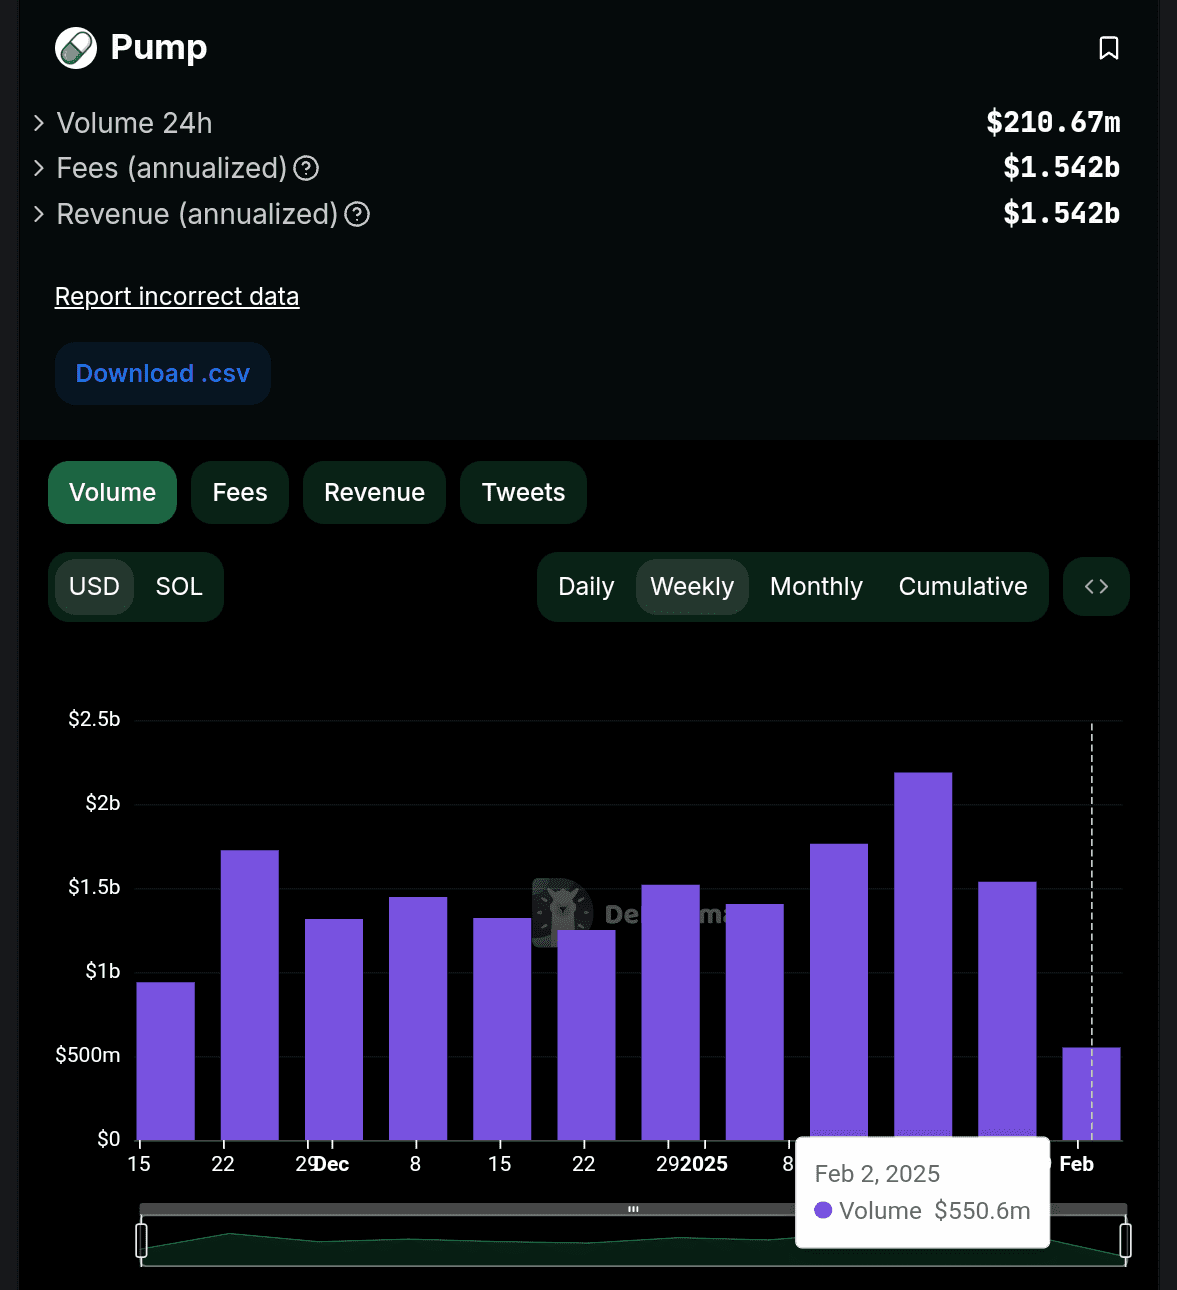Viewport: 1177px width, 1290px height.
Task: Expand the Fees (annualized) row
Action: 38,168
